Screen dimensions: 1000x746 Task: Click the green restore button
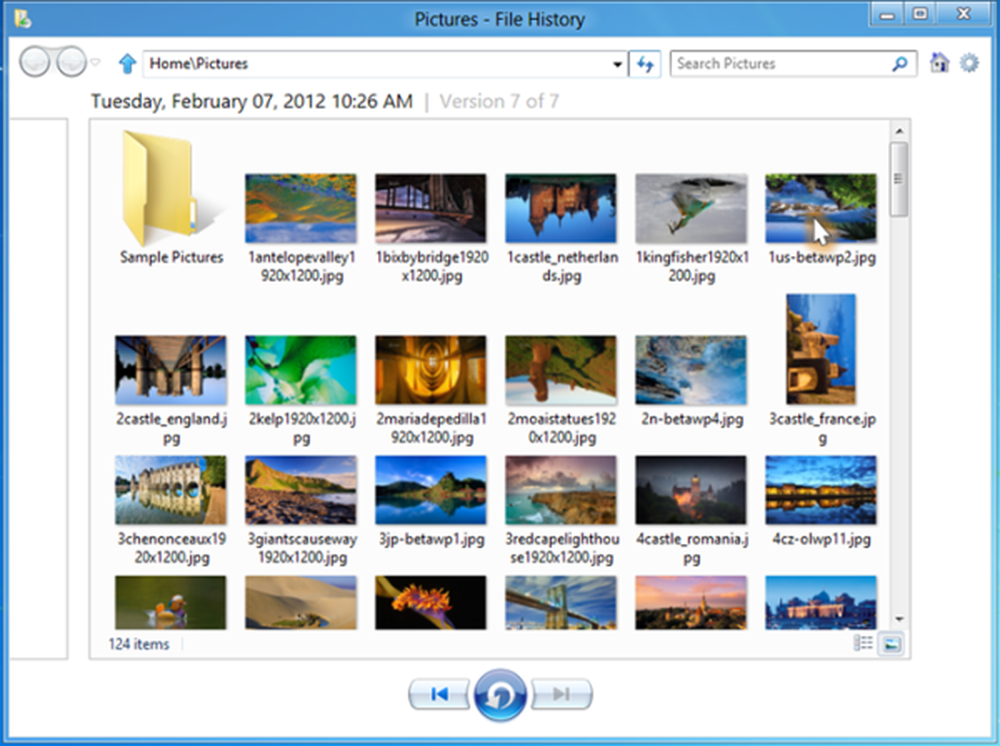pos(500,695)
